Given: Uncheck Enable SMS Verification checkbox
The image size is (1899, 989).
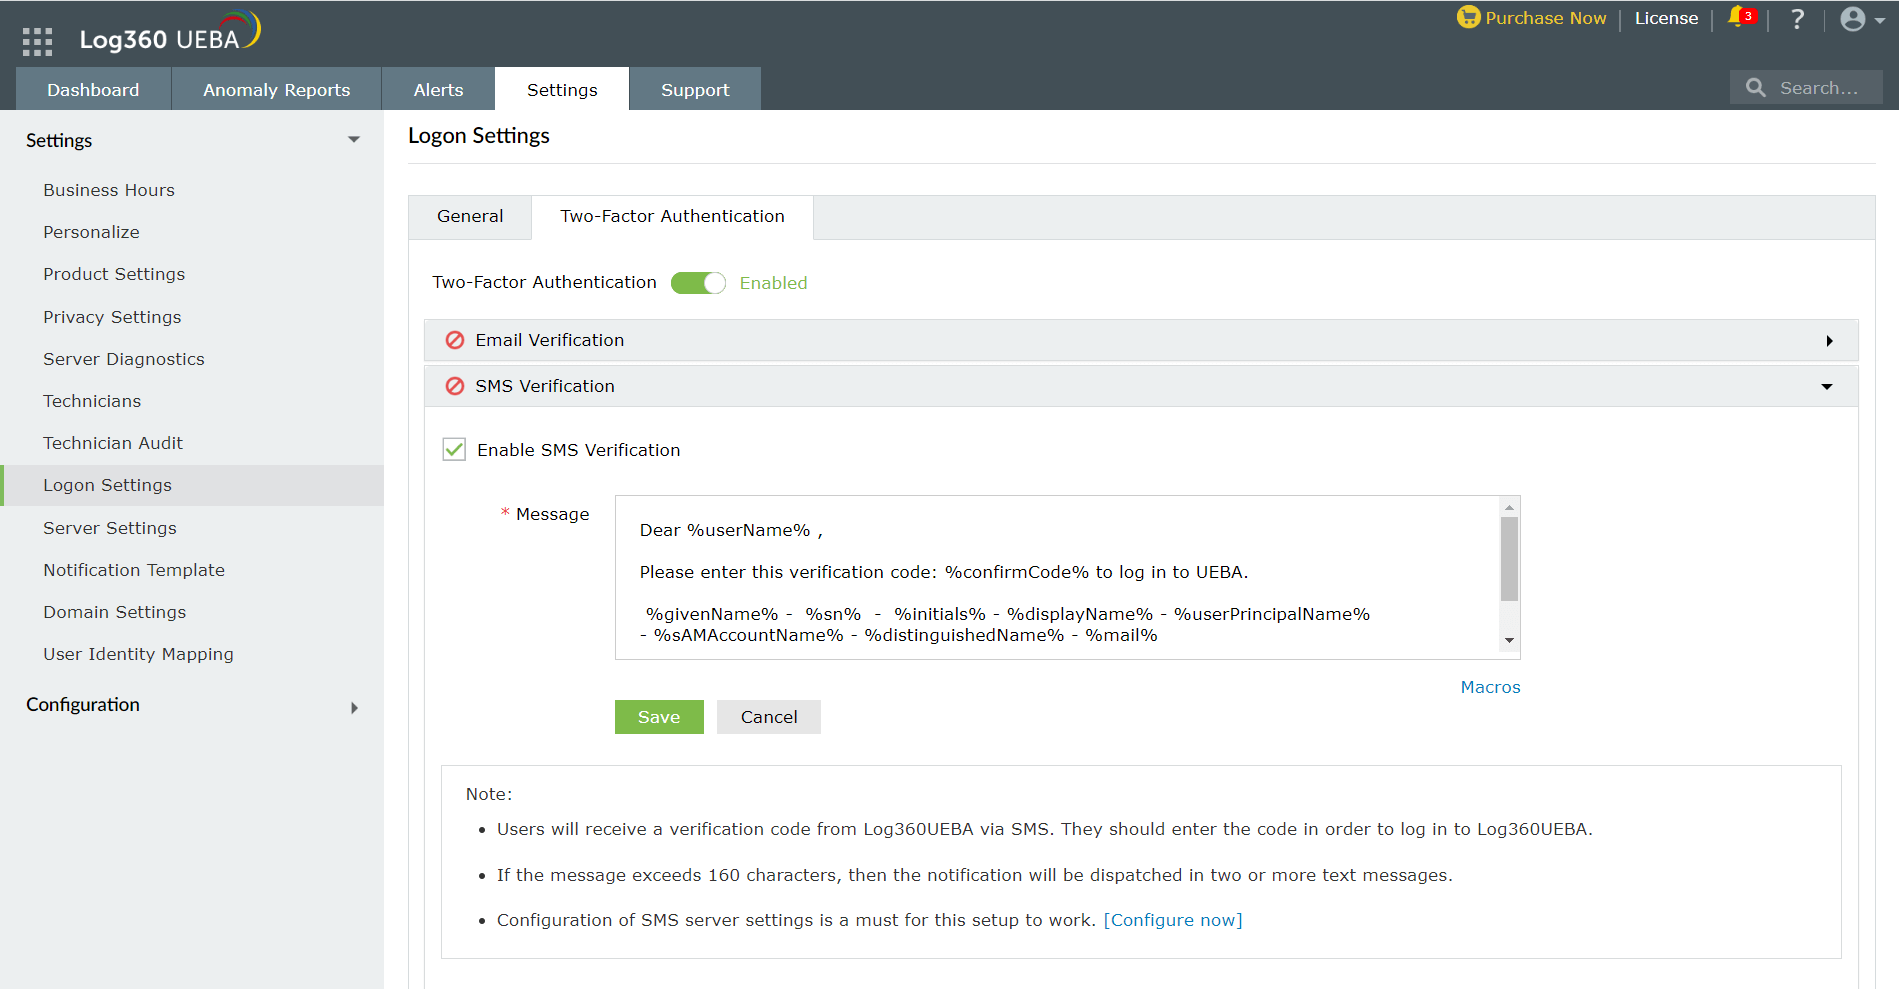Looking at the screenshot, I should pos(454,449).
